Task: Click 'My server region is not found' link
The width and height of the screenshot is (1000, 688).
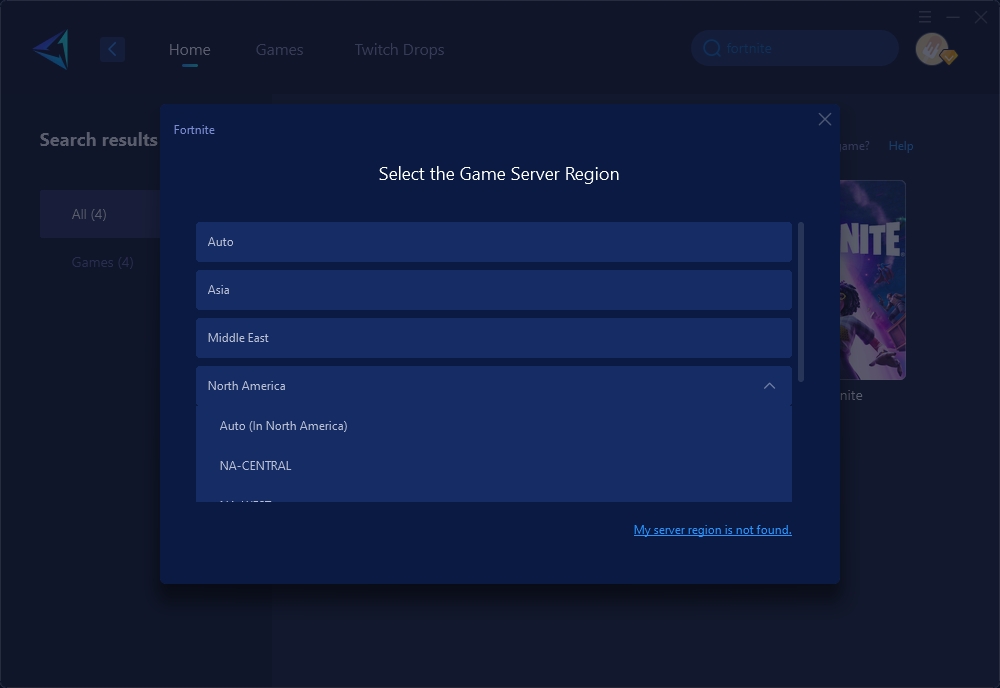Action: coord(712,530)
